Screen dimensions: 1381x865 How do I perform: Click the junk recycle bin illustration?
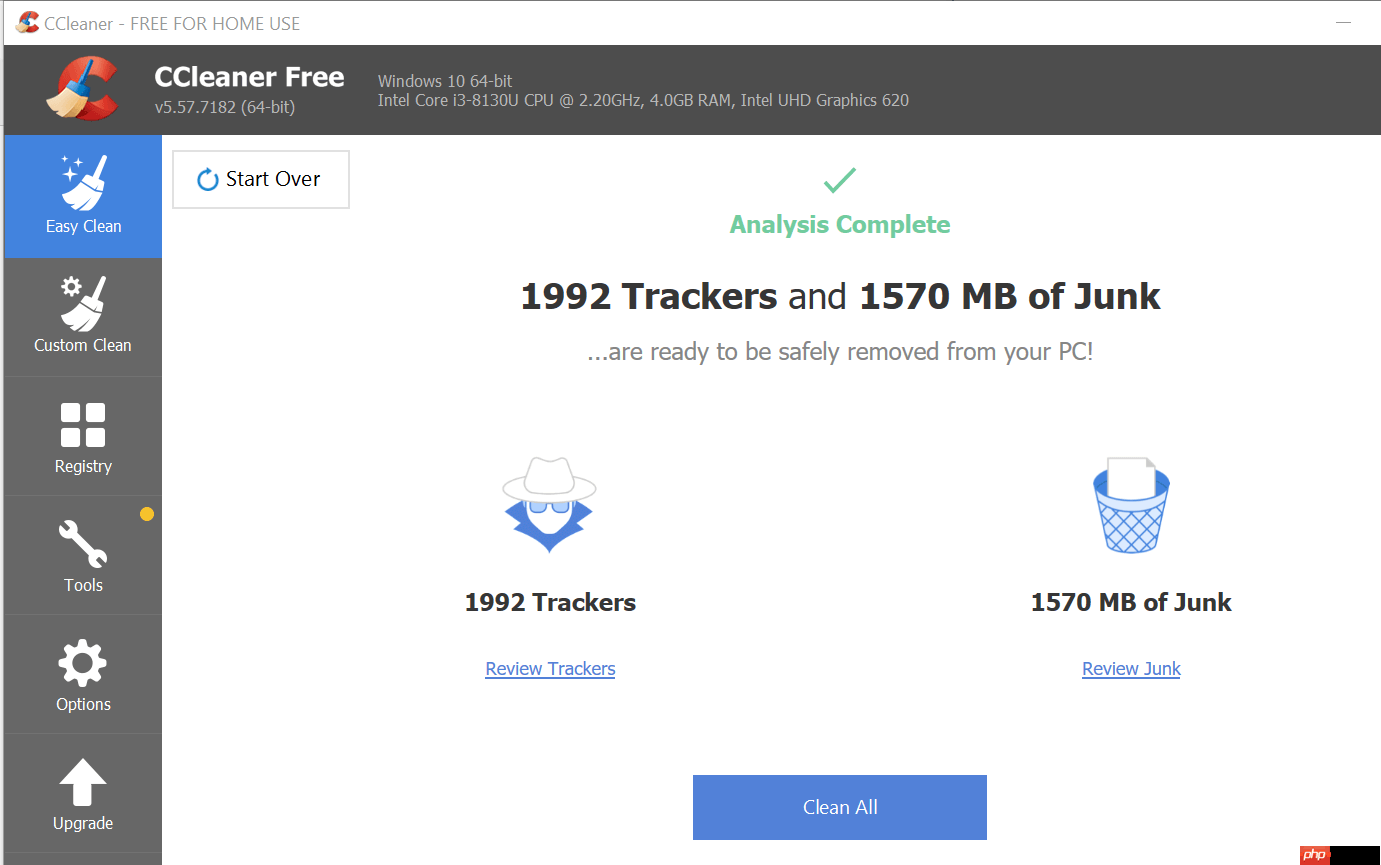(x=1131, y=505)
